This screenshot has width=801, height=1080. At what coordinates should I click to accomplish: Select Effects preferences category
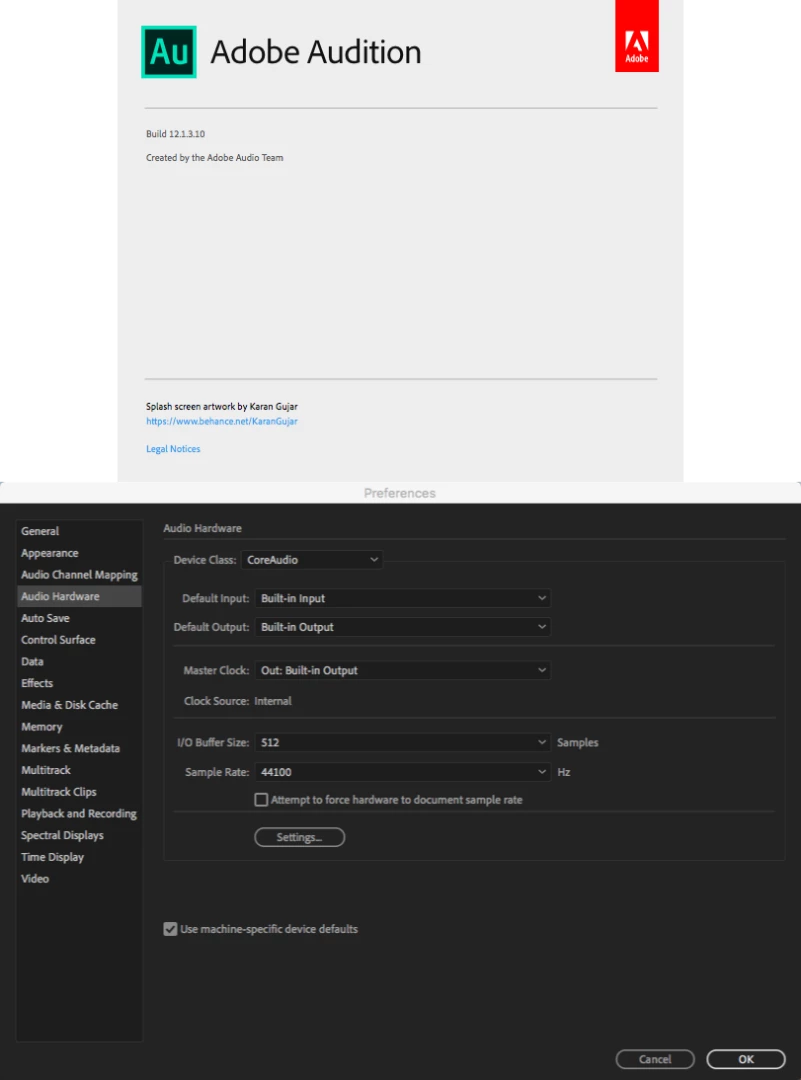79,683
